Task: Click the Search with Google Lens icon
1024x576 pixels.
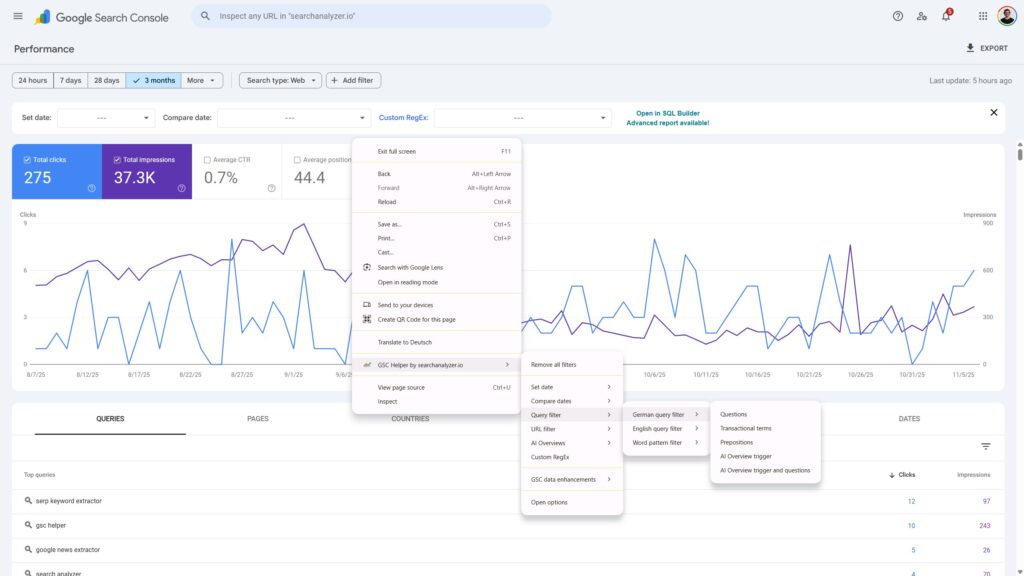Action: tap(367, 268)
